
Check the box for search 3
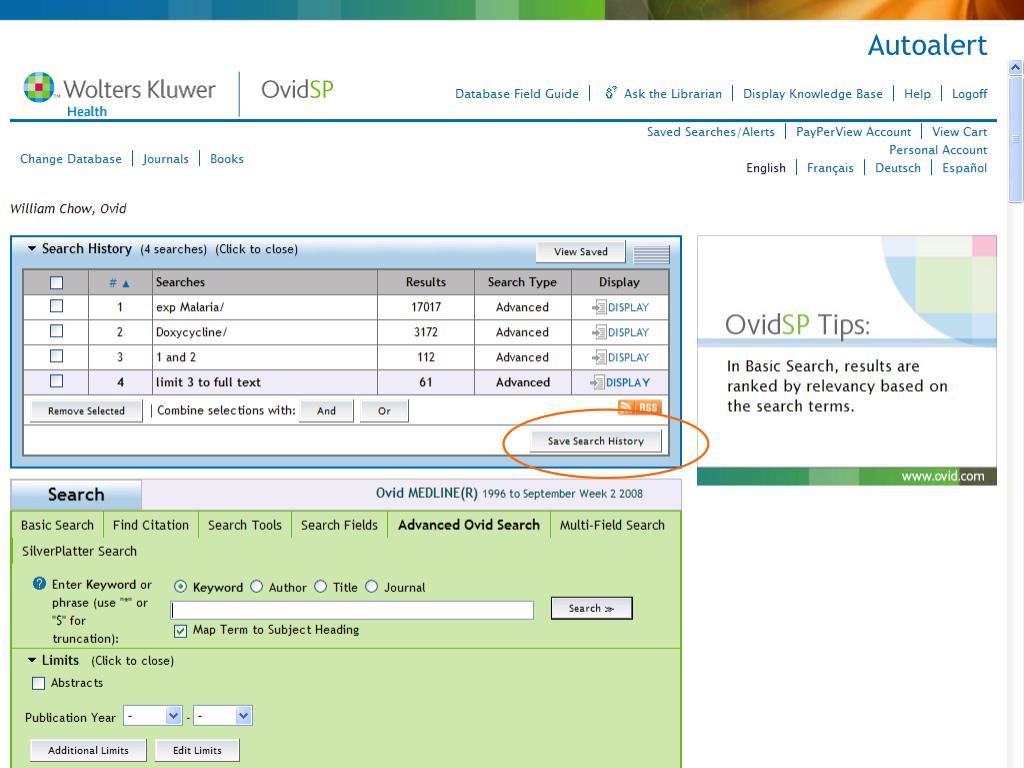click(x=57, y=356)
